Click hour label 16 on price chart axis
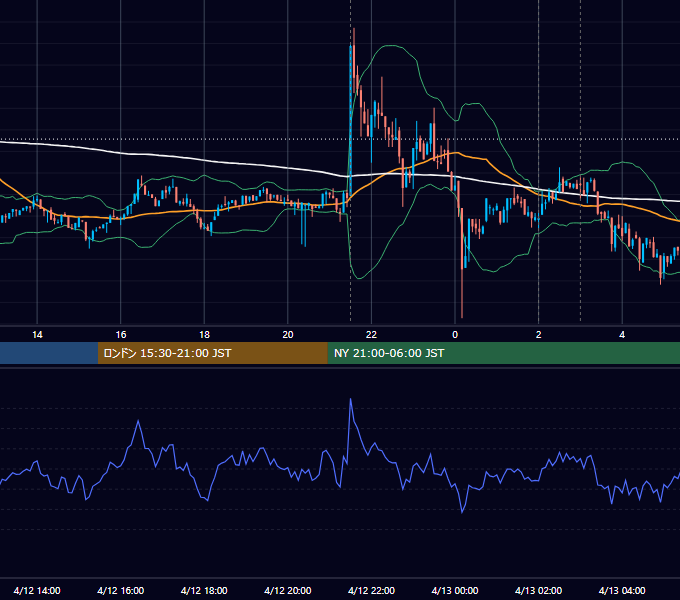680x600 pixels. (121, 335)
